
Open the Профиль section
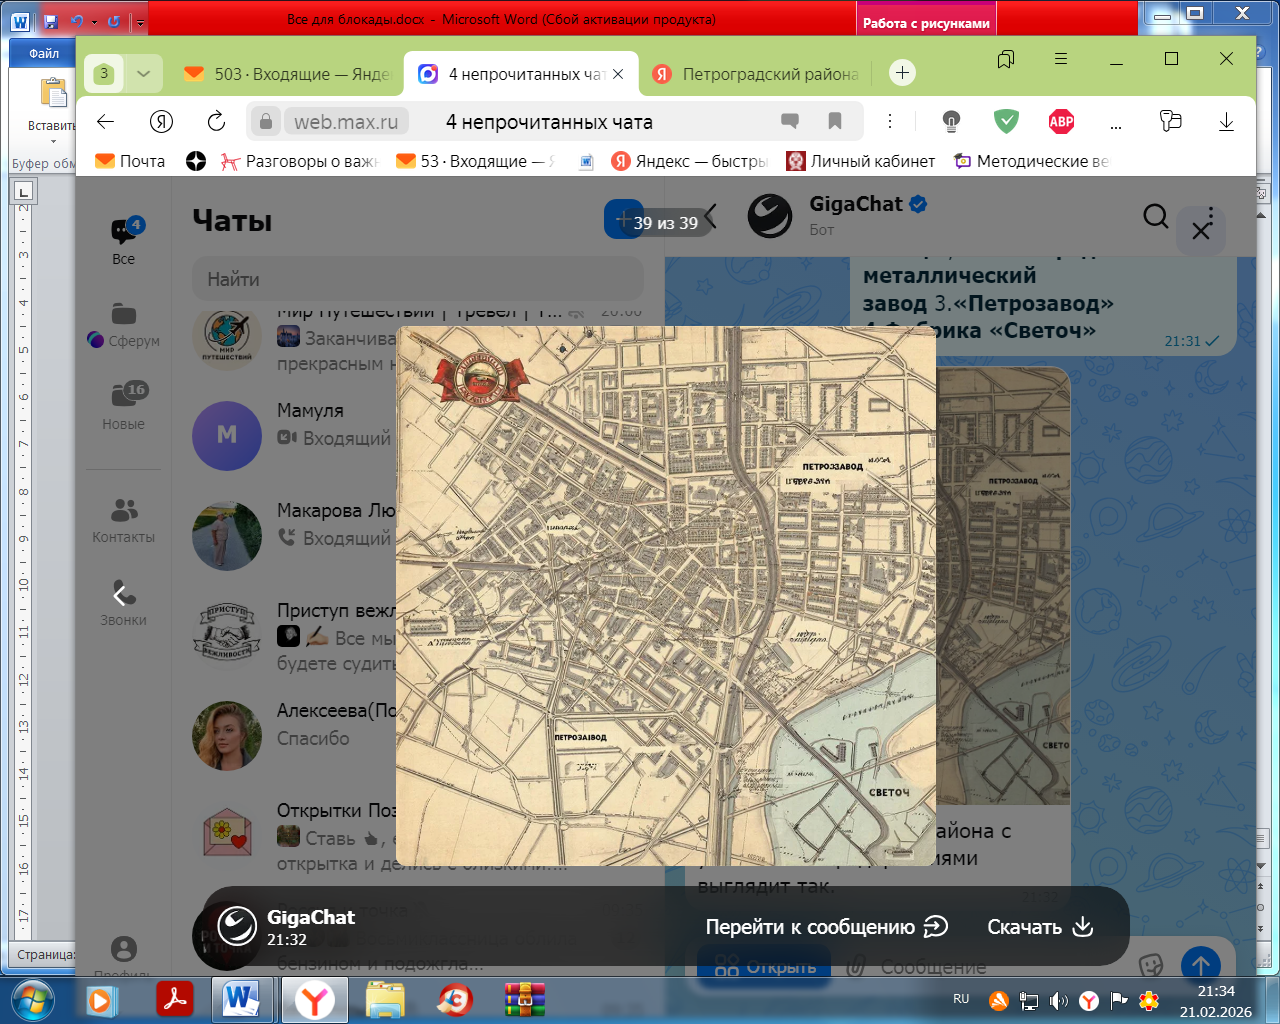pyautogui.click(x=124, y=955)
